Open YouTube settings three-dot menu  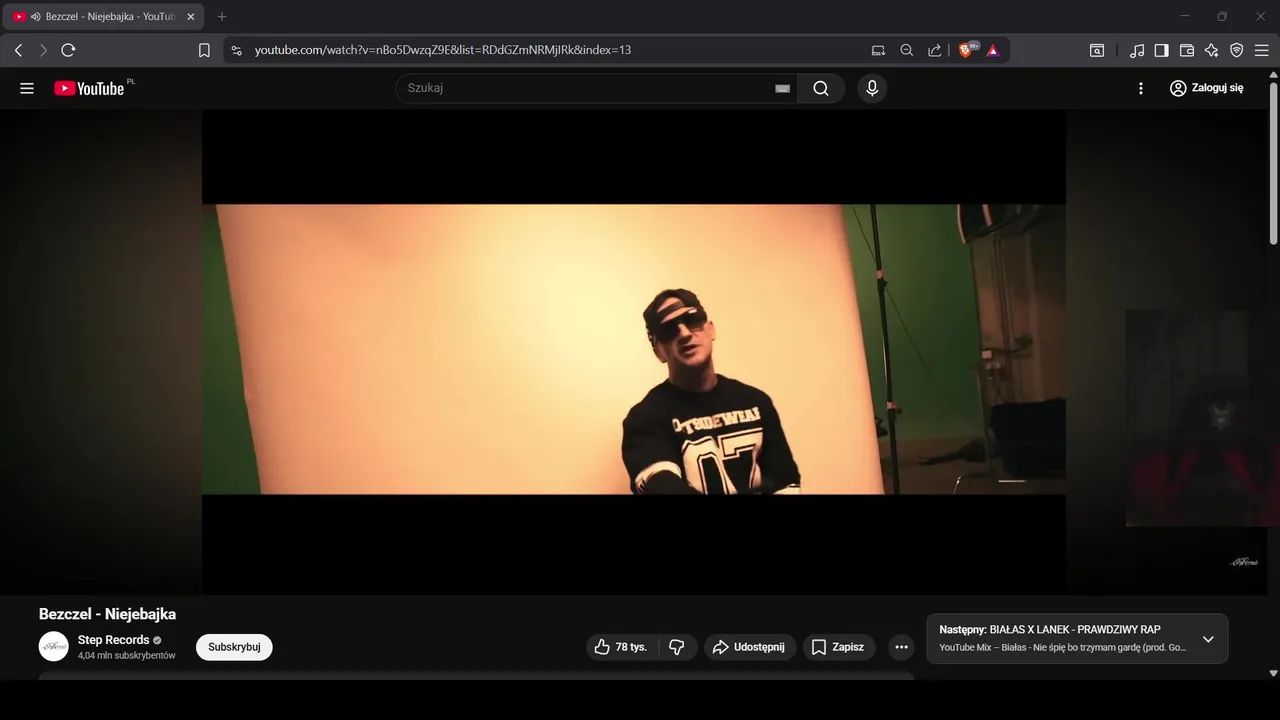point(1141,88)
